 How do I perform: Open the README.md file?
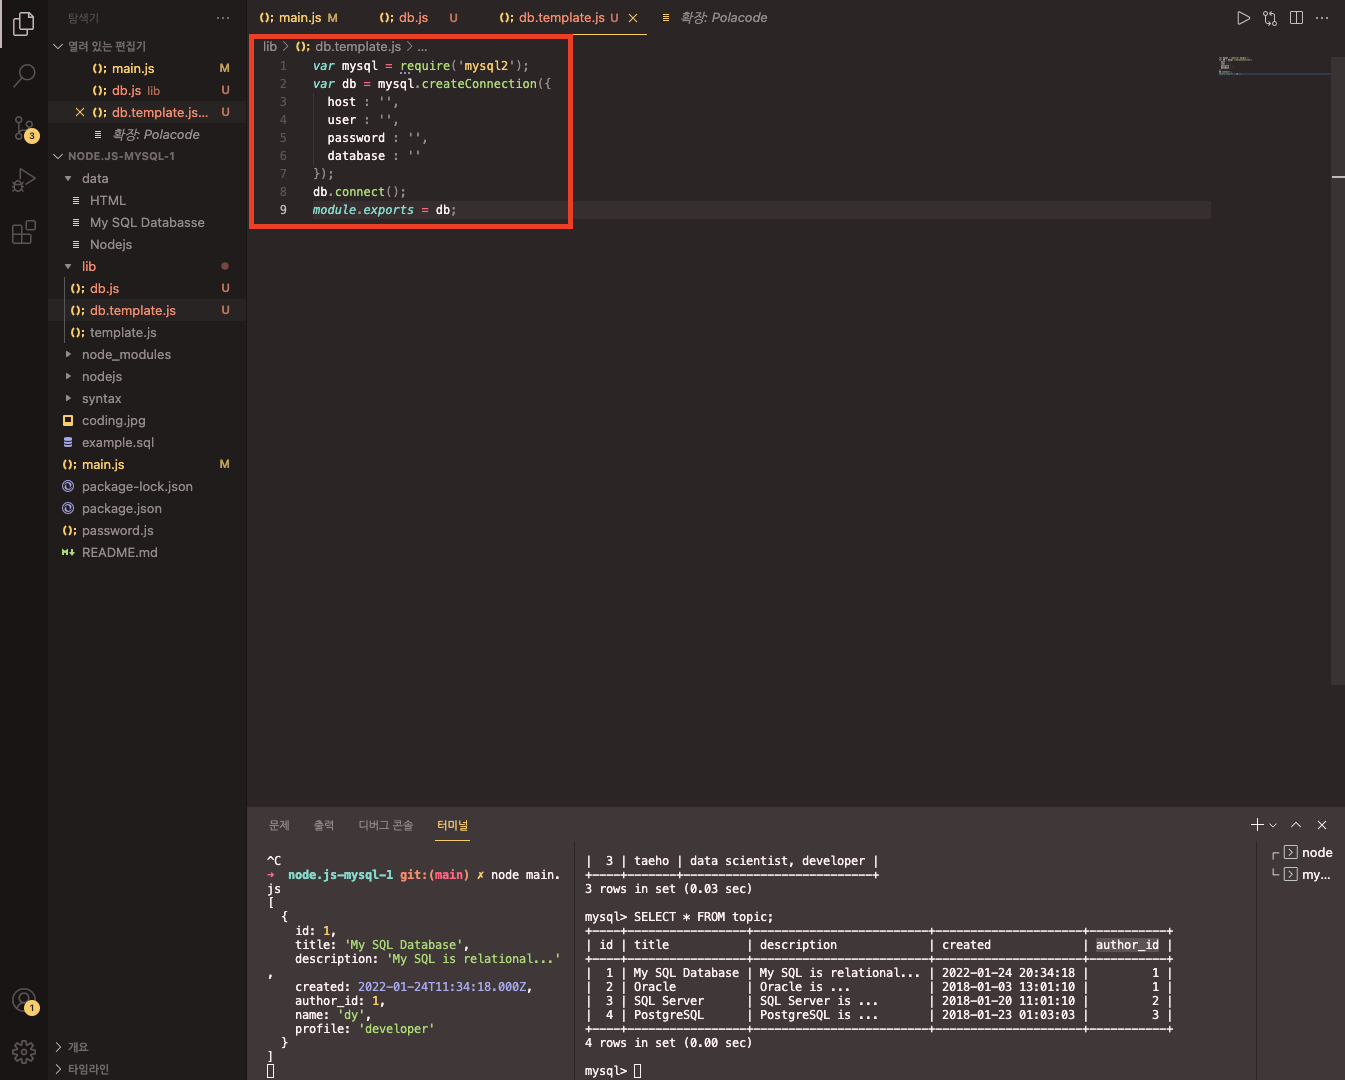(x=147, y=552)
